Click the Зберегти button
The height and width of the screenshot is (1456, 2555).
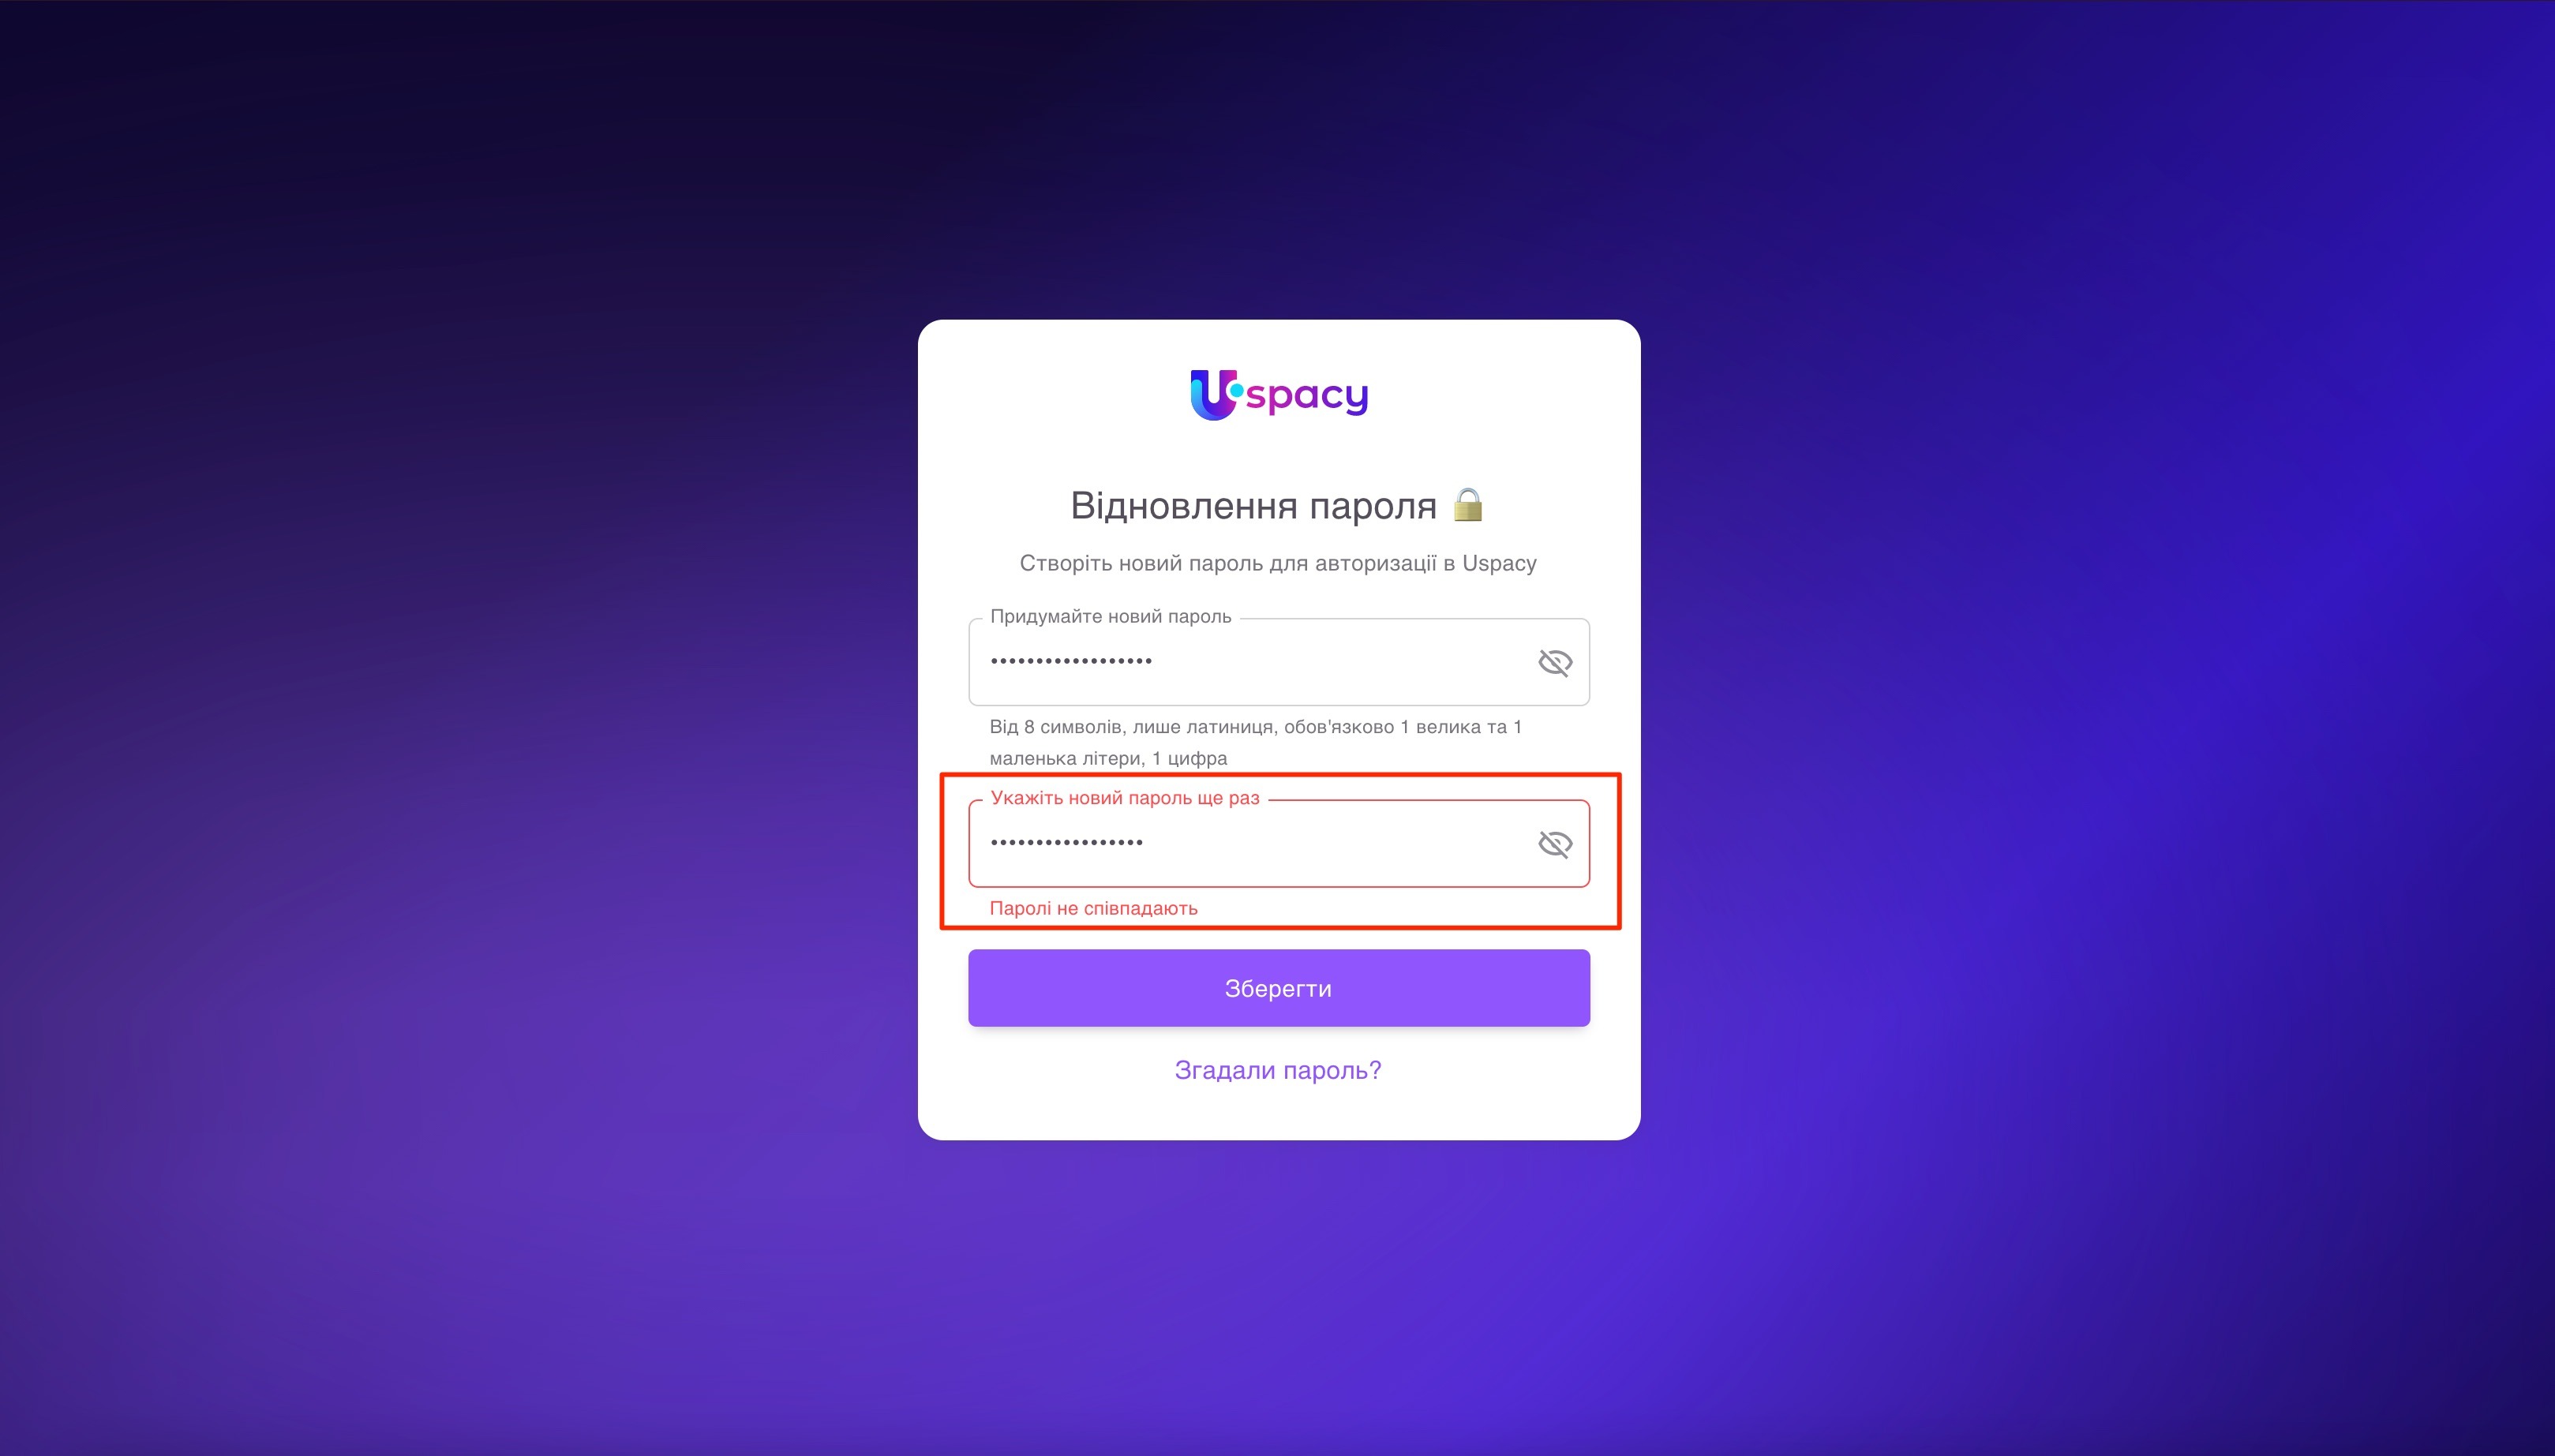coord(1278,988)
